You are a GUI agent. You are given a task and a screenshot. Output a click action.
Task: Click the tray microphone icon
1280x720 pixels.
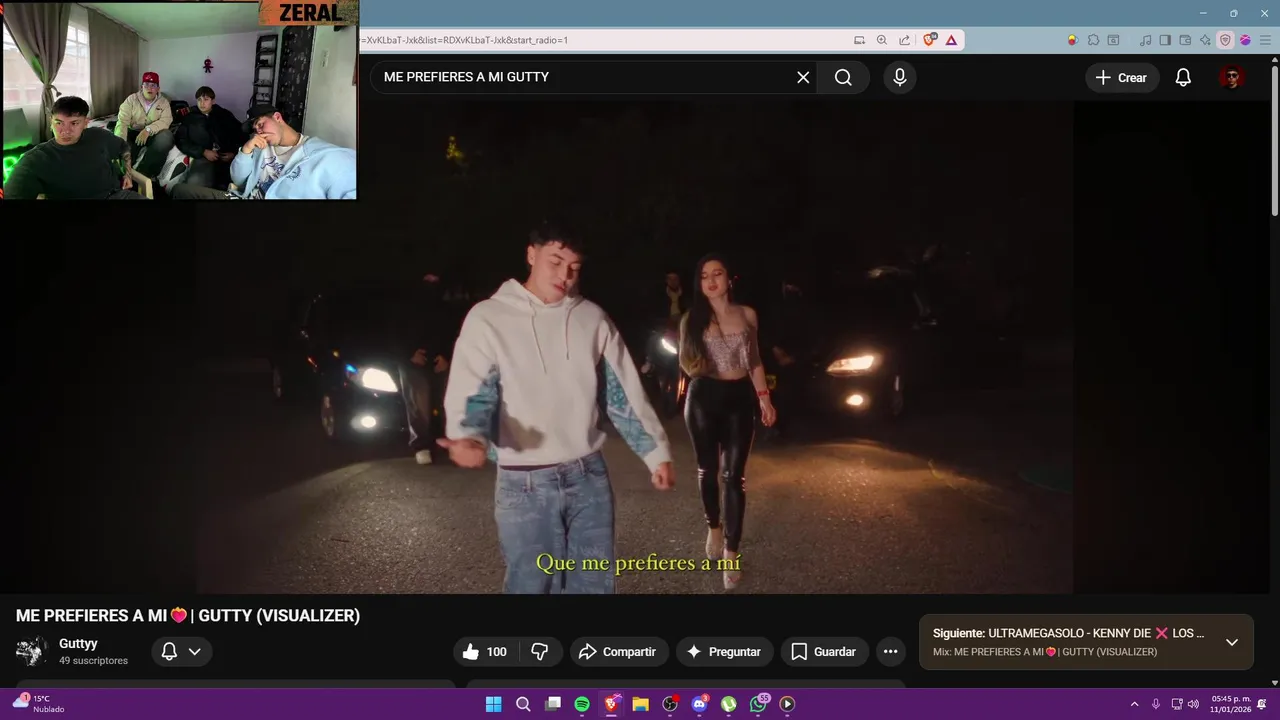[1156, 704]
